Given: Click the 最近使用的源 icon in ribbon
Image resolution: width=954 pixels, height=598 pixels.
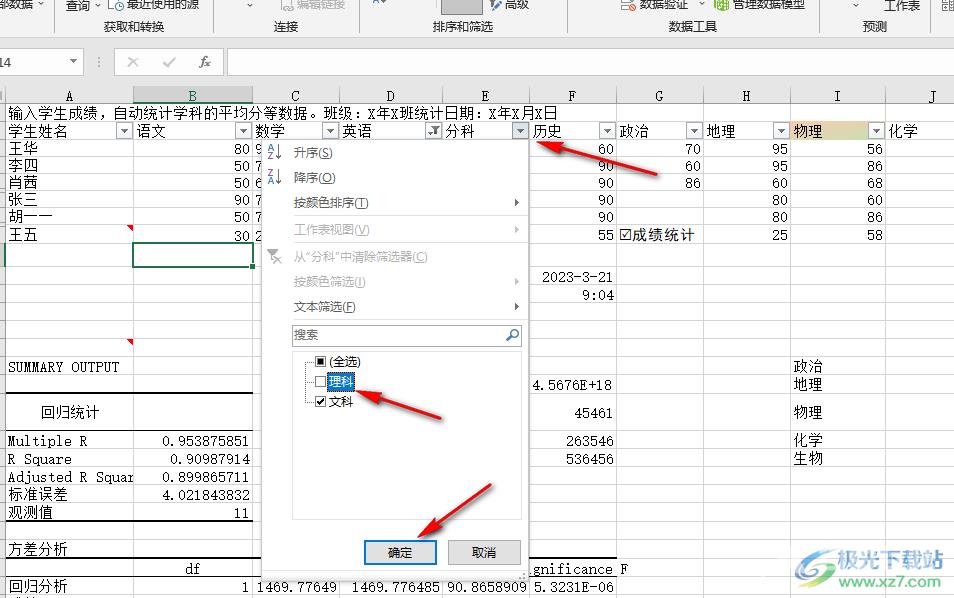Looking at the screenshot, I should pyautogui.click(x=116, y=5).
